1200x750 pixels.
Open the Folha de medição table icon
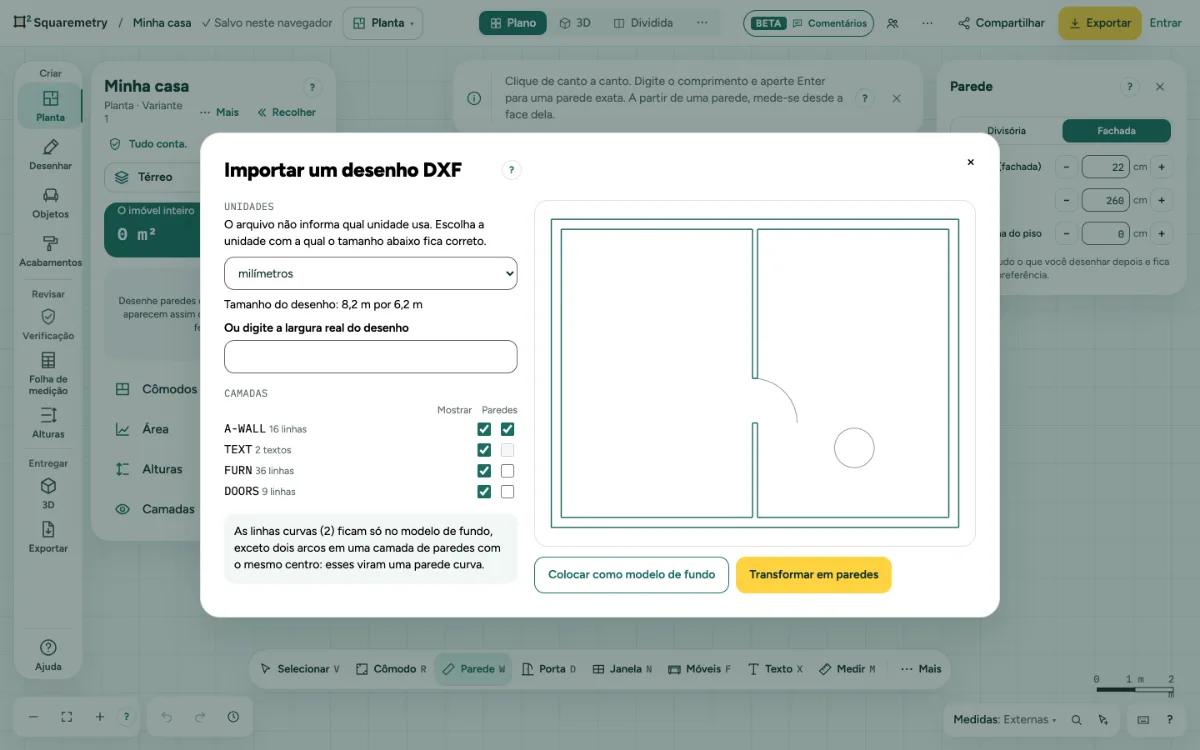tap(48, 360)
